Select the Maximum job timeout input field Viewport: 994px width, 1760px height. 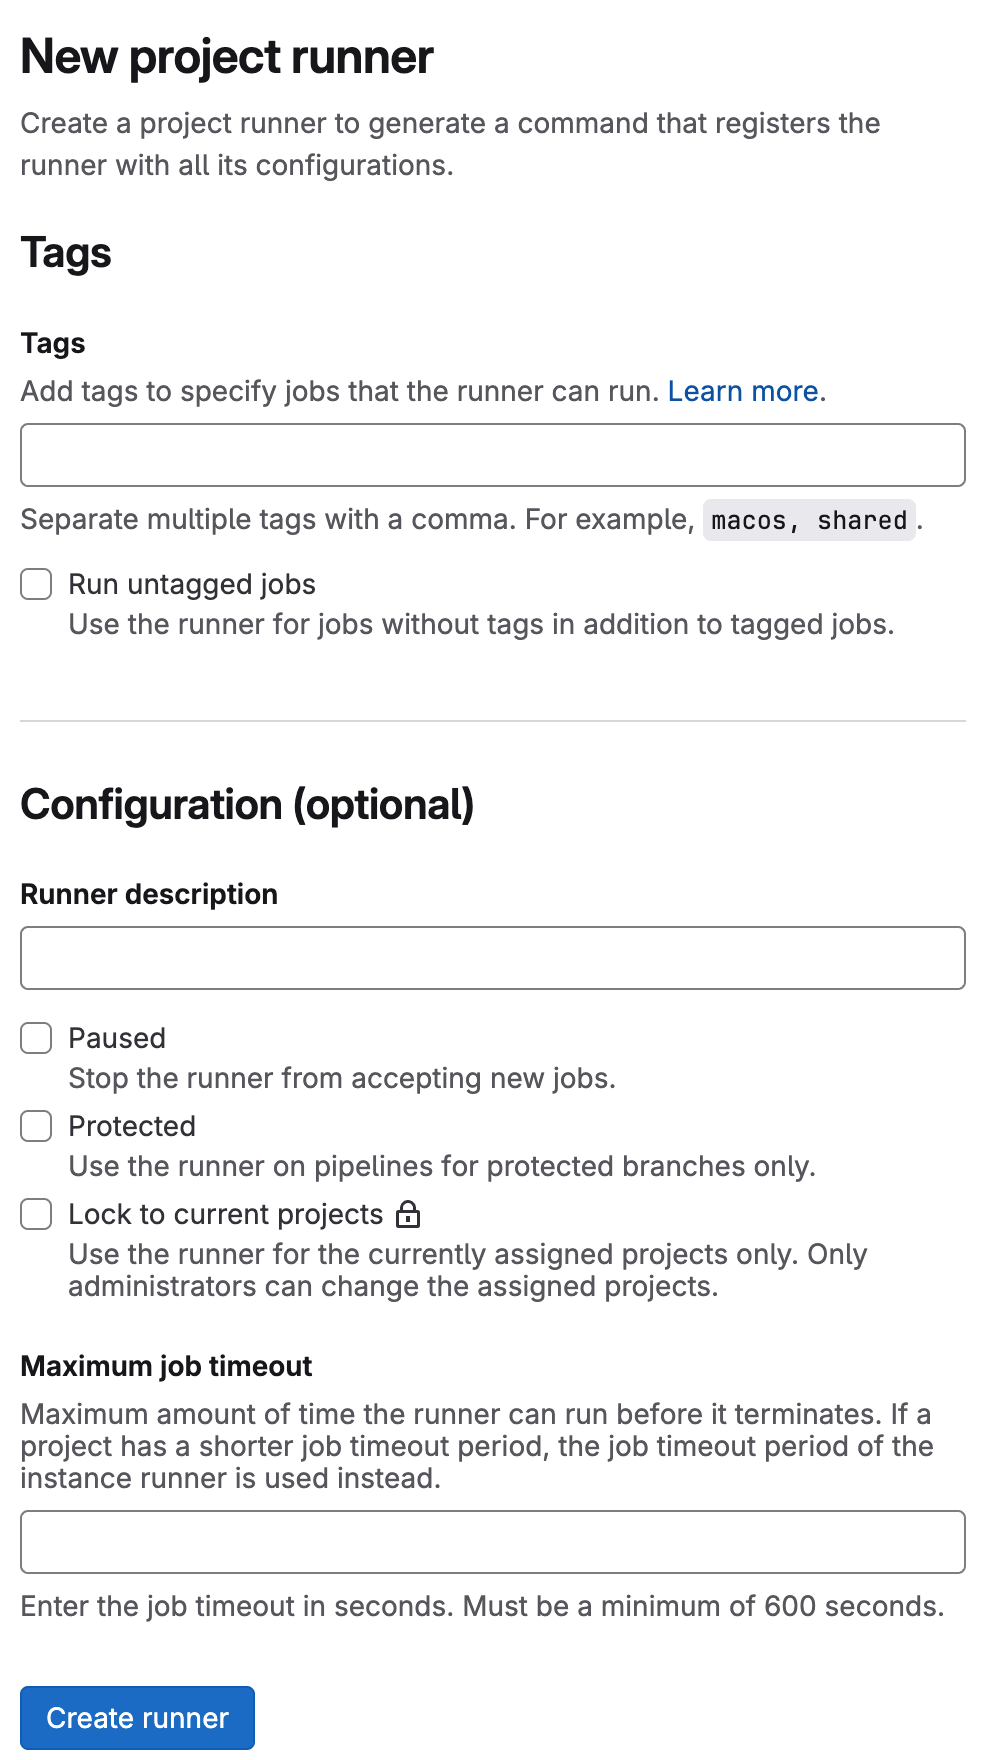tap(492, 1542)
